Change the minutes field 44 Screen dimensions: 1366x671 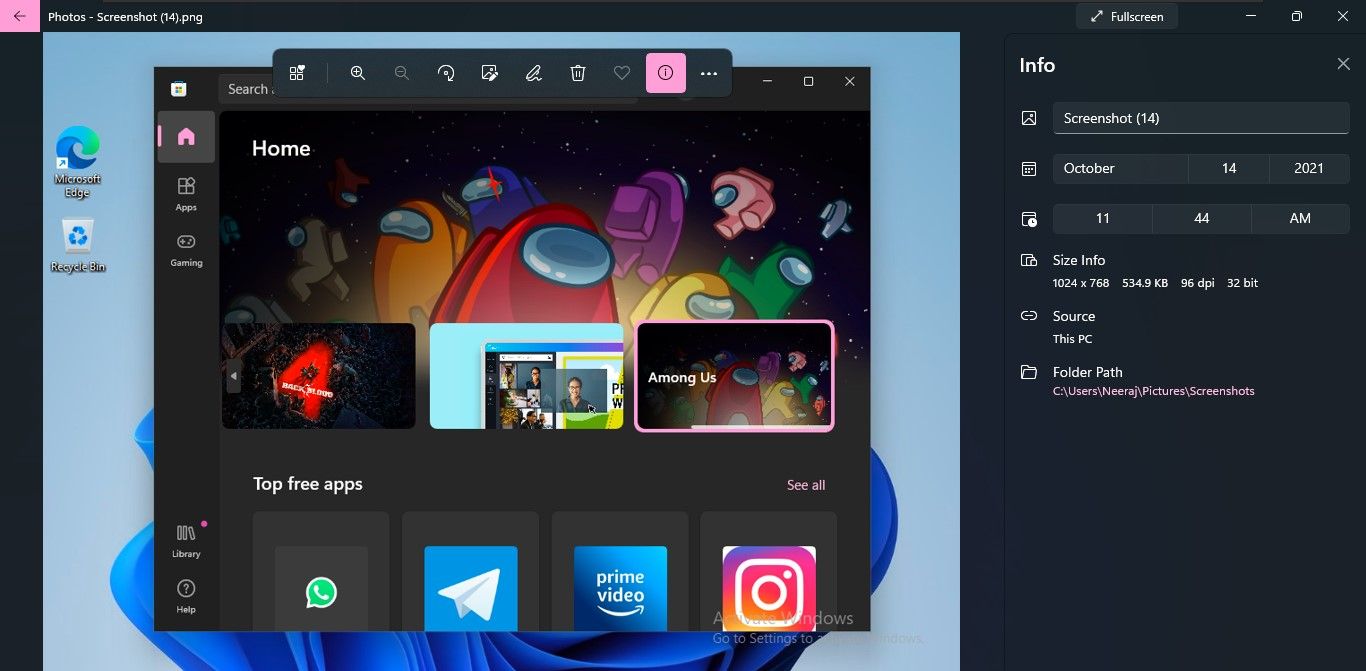click(x=1202, y=218)
